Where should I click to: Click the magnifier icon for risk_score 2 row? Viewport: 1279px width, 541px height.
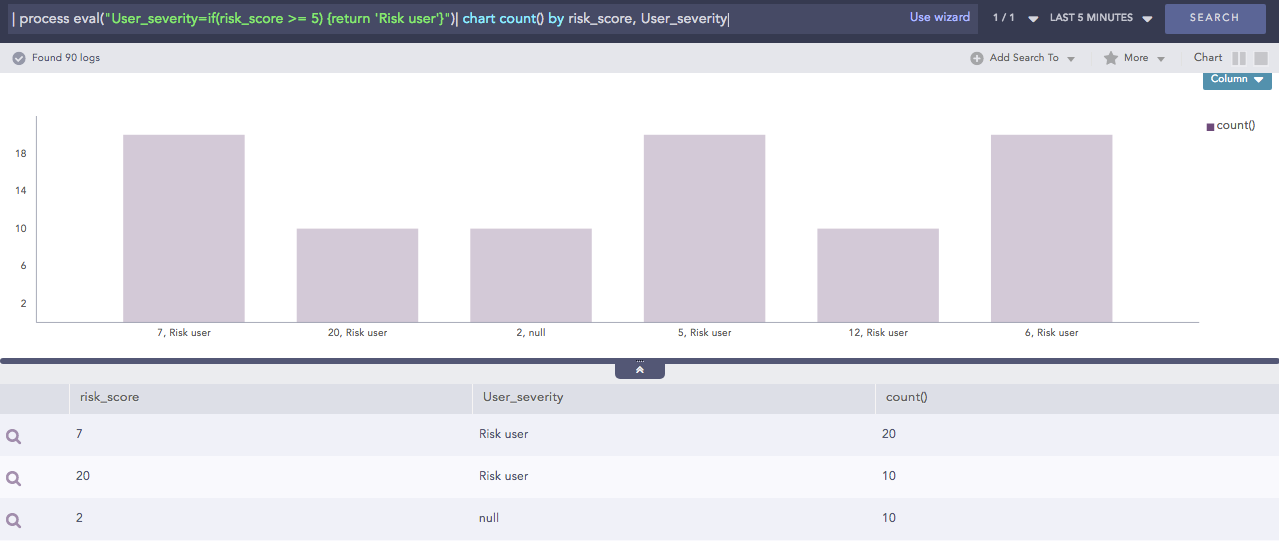pos(14,520)
